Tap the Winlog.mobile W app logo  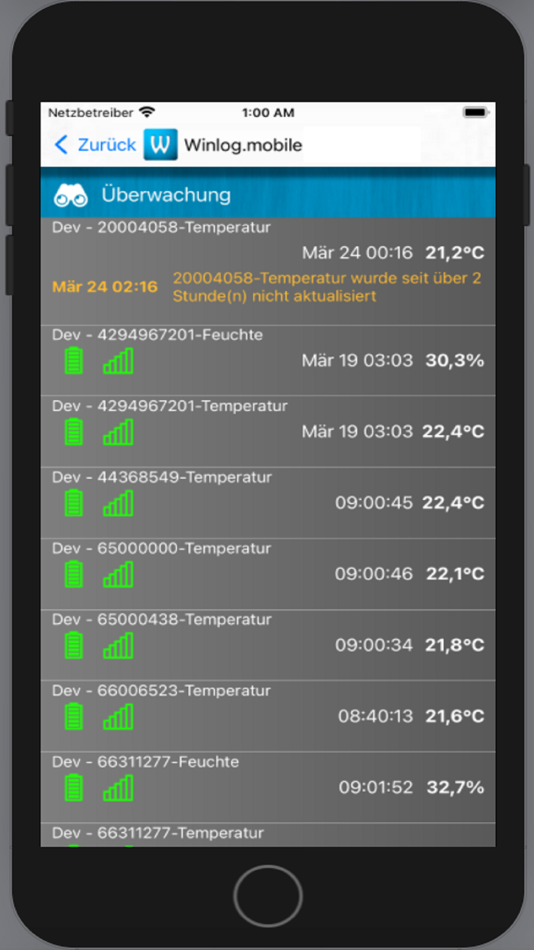point(161,144)
